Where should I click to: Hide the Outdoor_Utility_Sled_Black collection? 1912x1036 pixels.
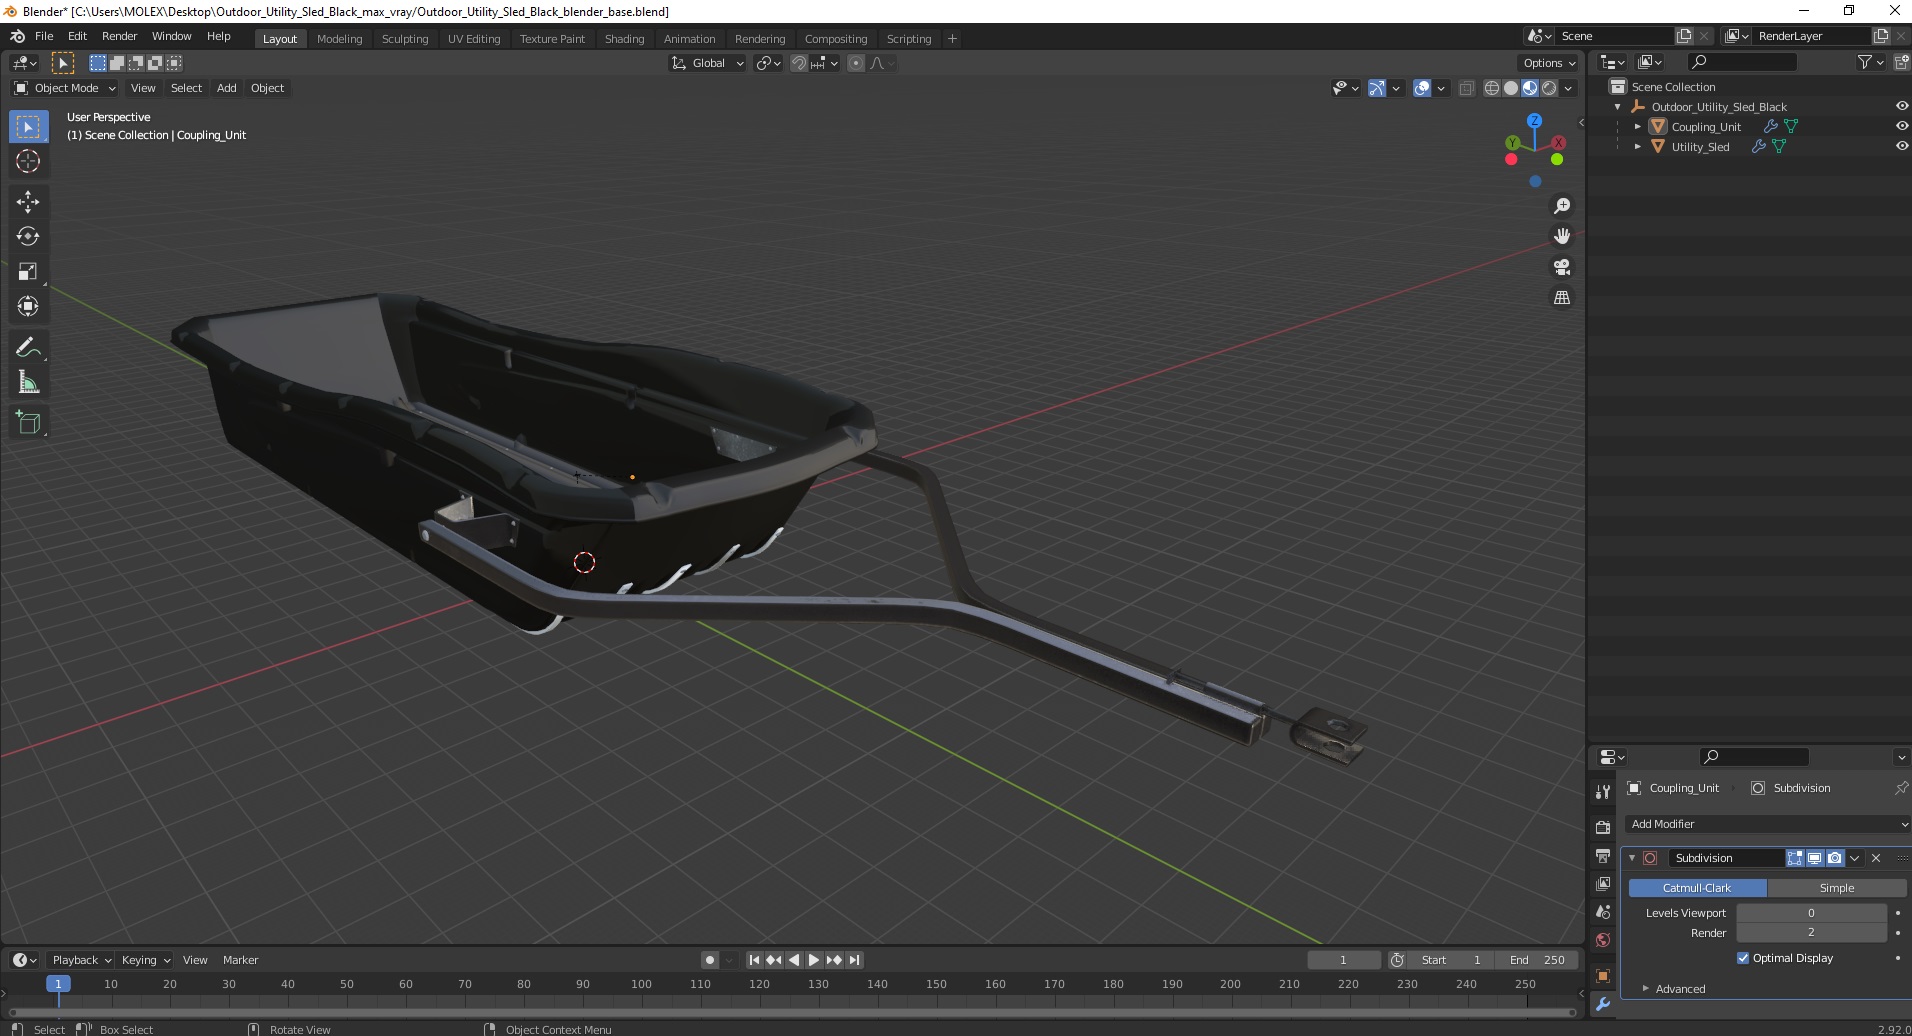point(1901,106)
